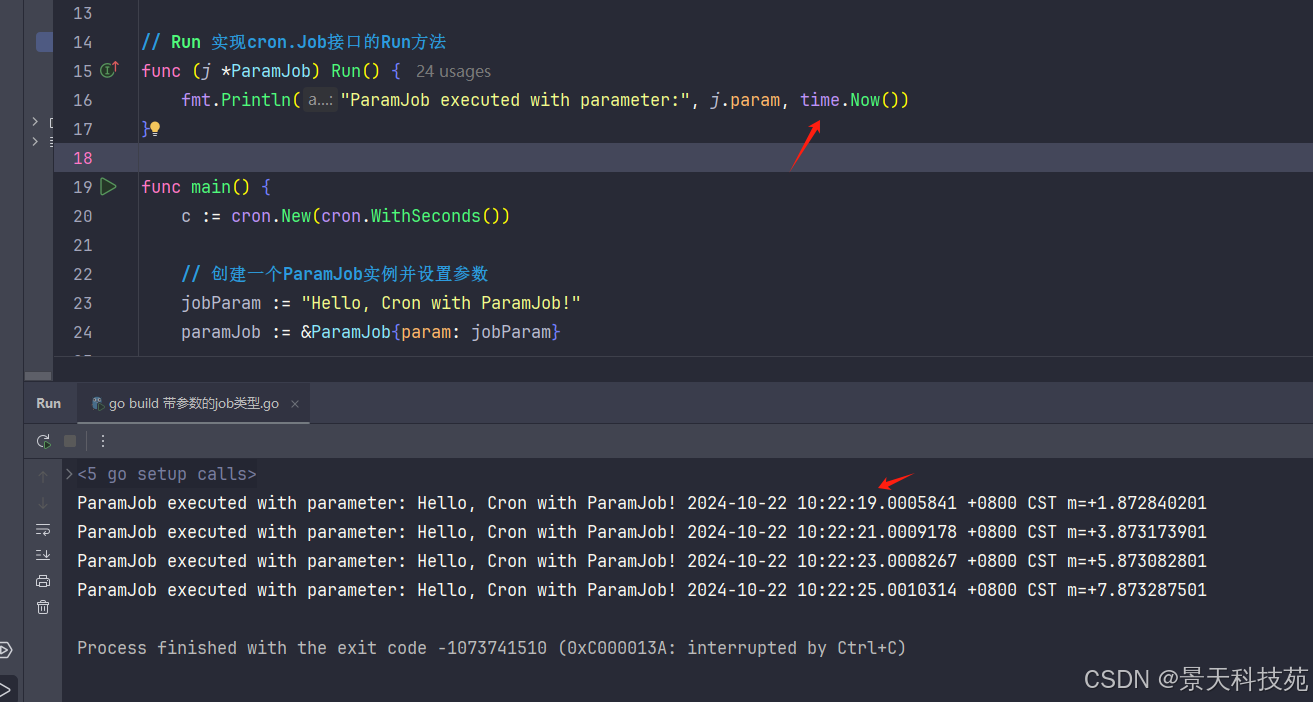Click string "Hello, Cron with ParamJob!" in code
1313x702 pixels.
(441, 303)
